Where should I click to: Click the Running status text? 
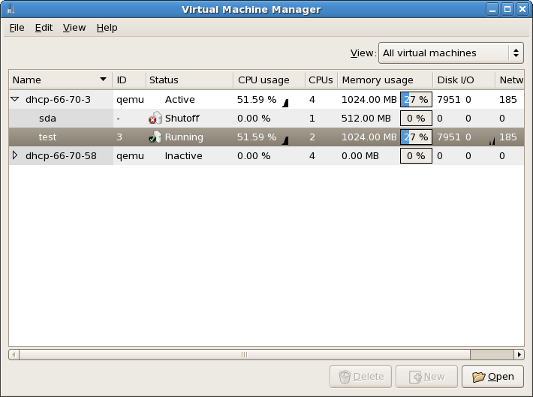pos(184,137)
